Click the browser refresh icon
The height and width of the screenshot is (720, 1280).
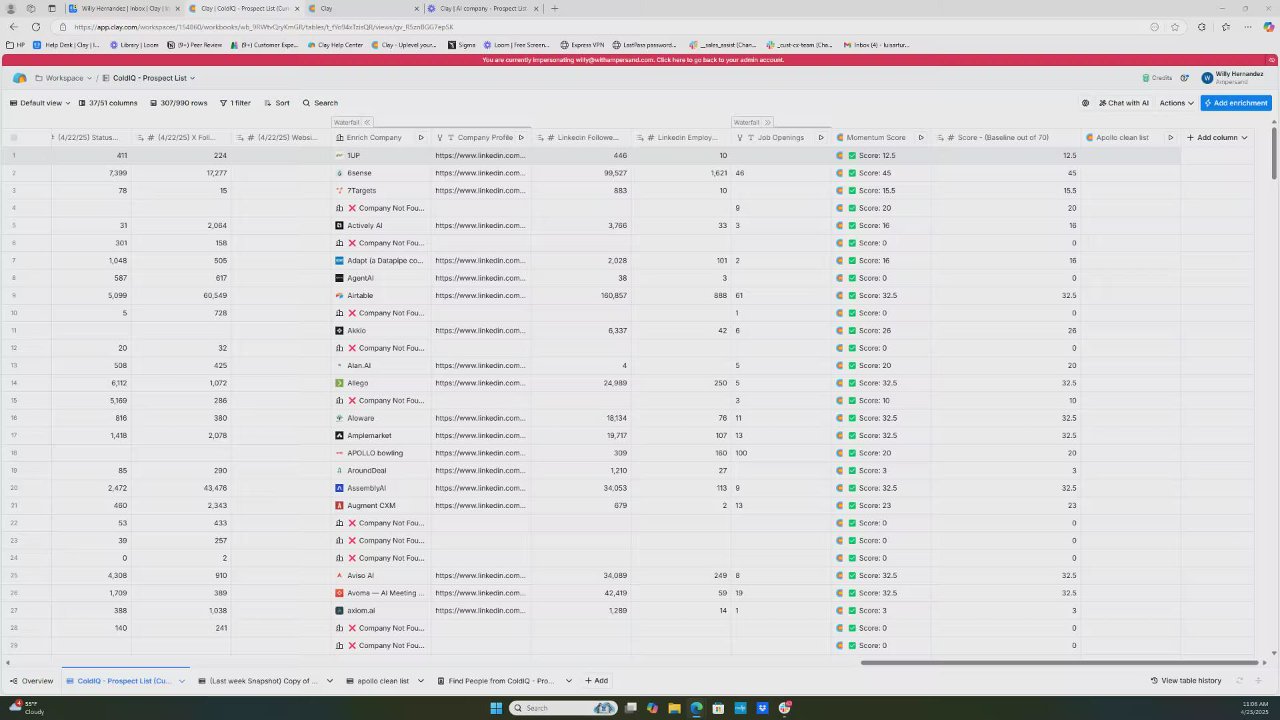click(36, 27)
